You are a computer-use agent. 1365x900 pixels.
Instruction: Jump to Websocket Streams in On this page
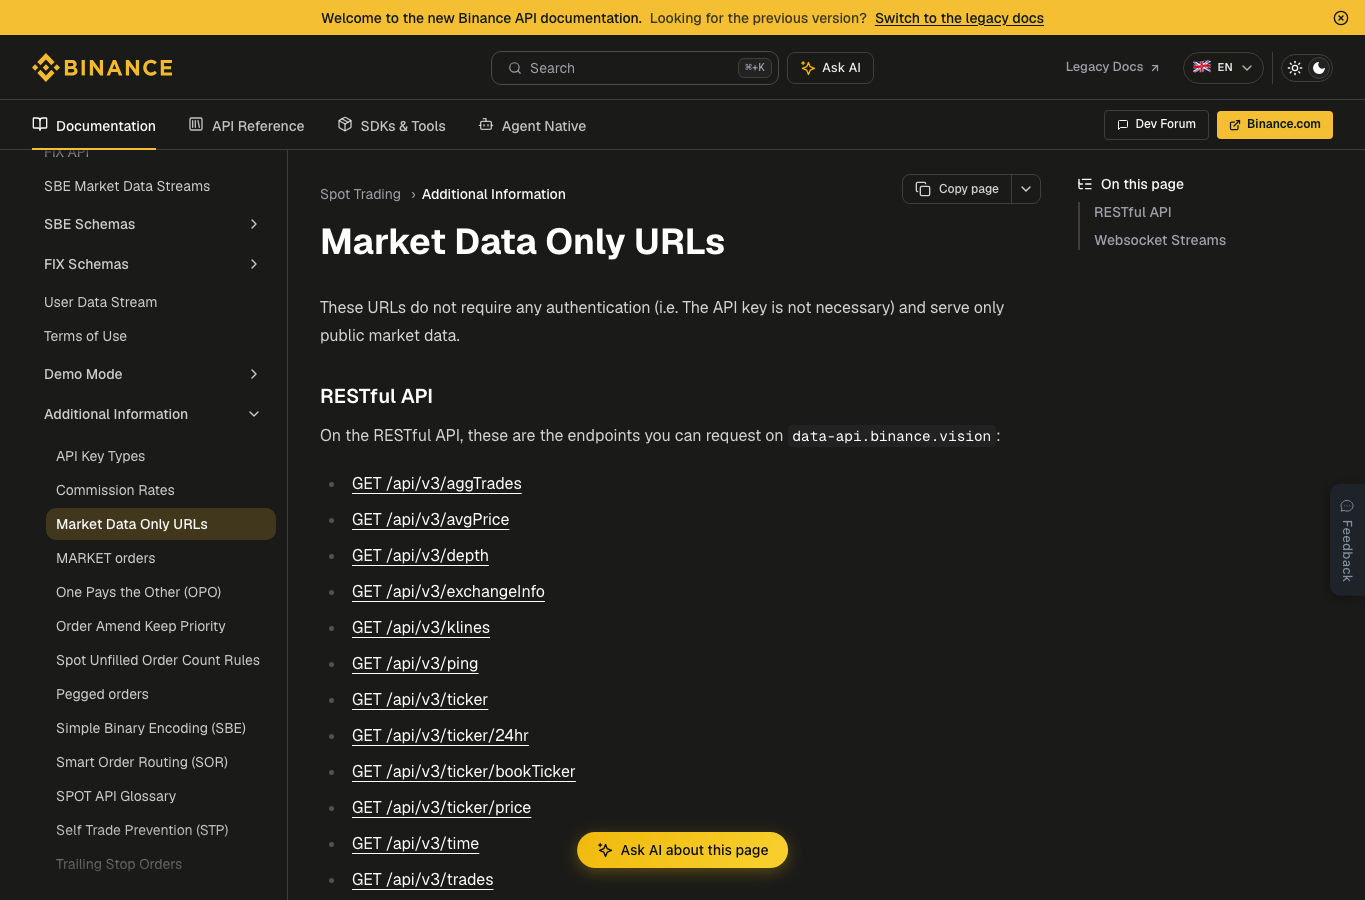[1159, 240]
